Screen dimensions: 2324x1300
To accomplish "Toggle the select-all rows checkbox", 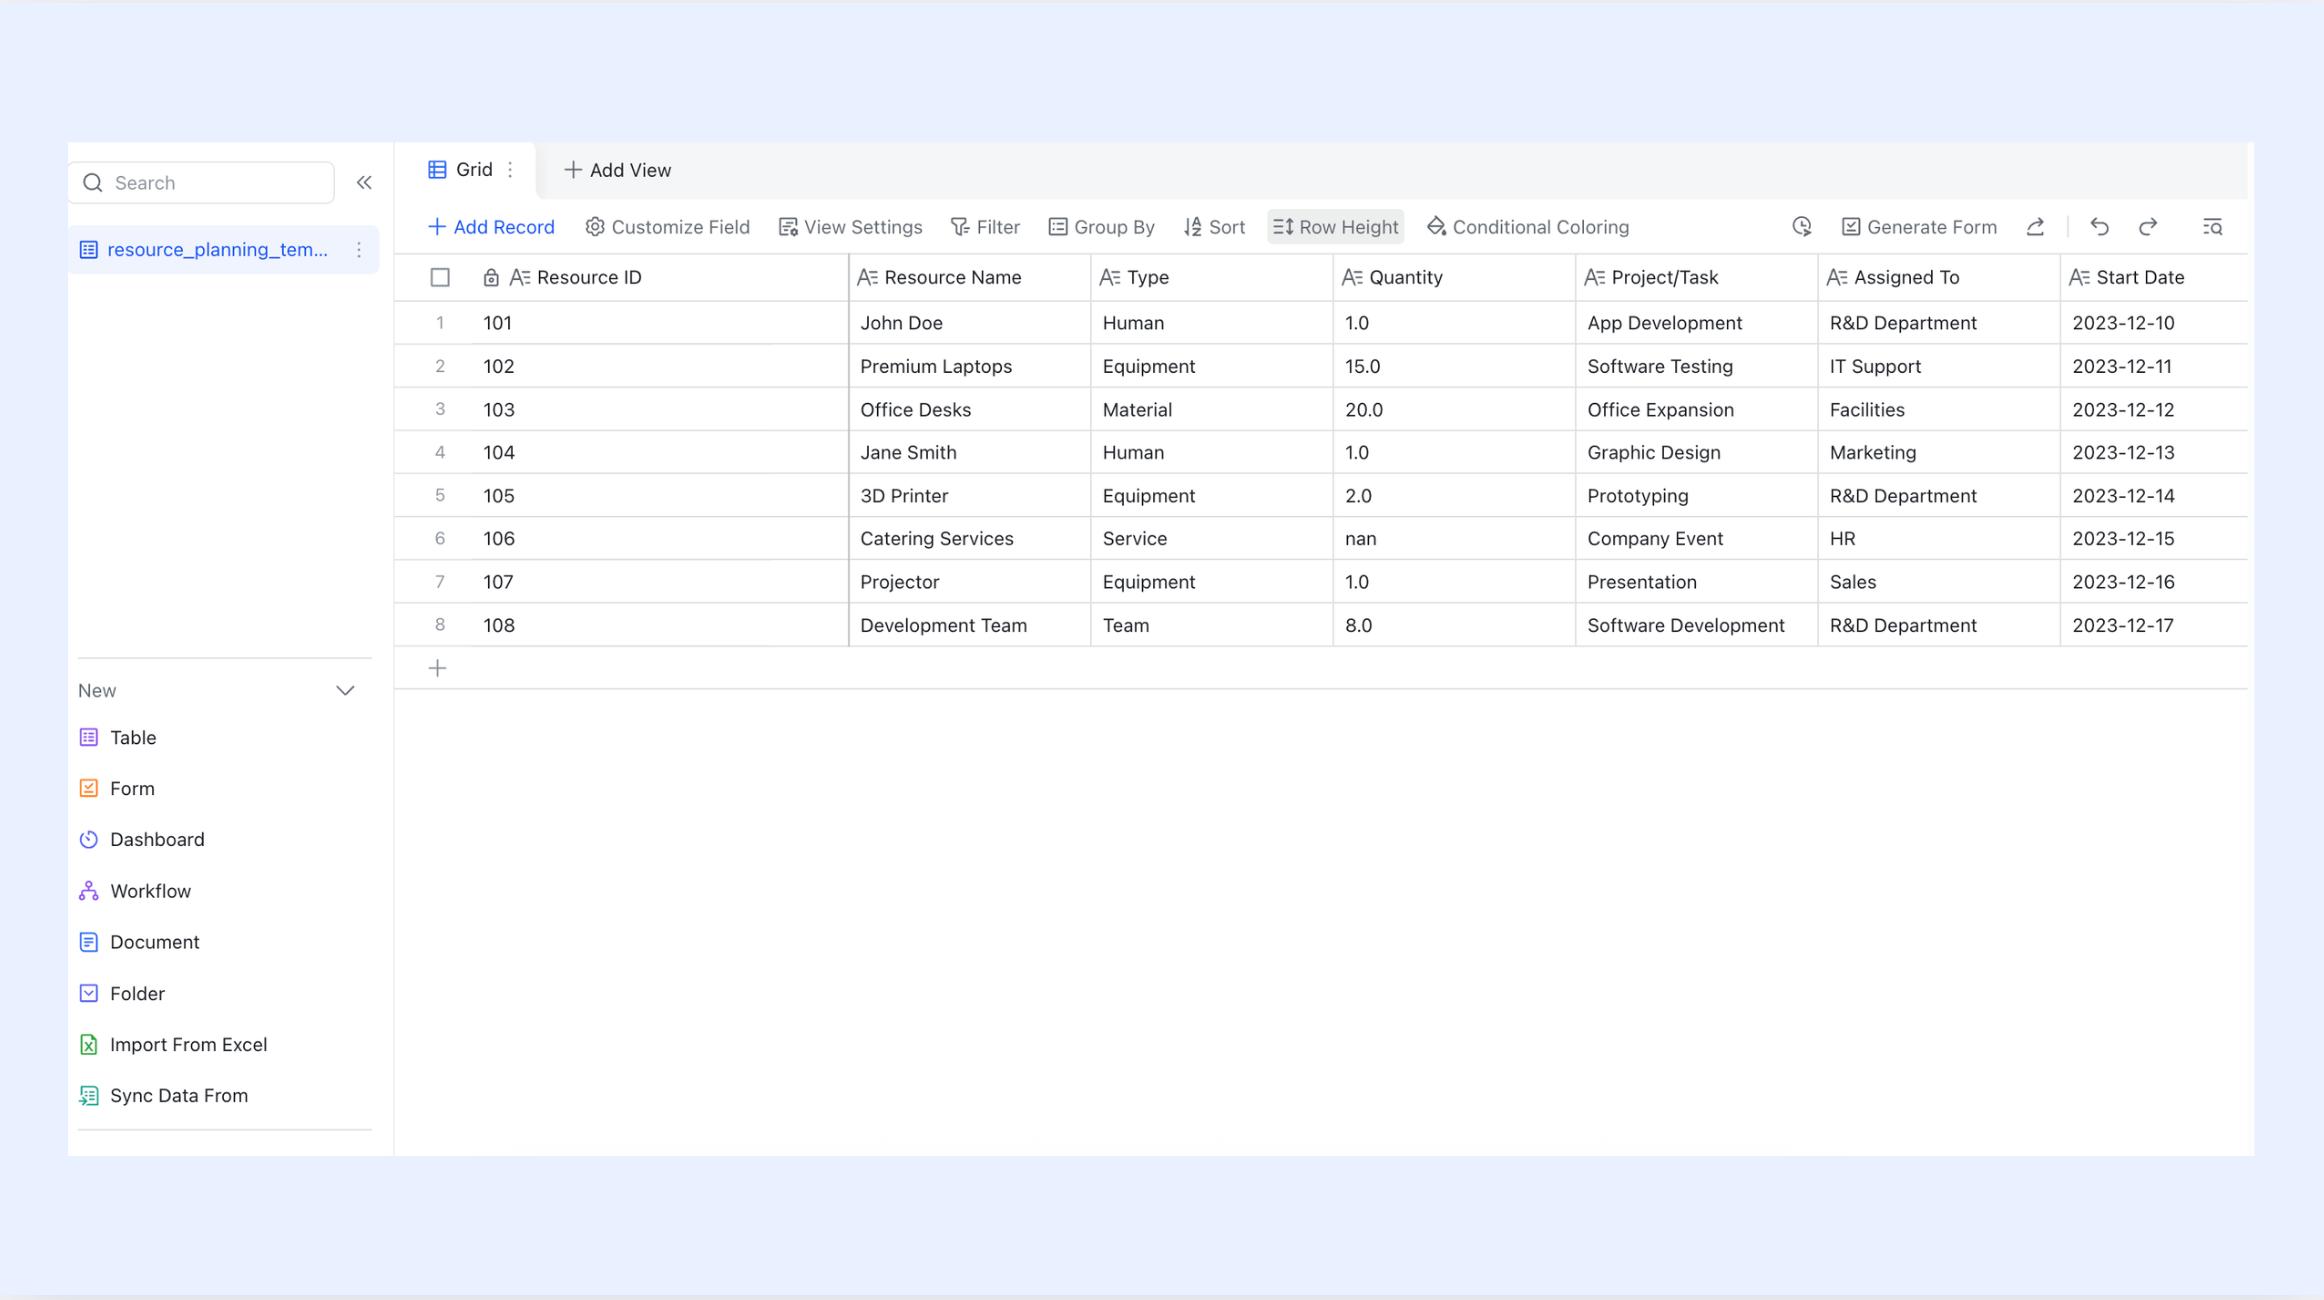I will click(440, 278).
